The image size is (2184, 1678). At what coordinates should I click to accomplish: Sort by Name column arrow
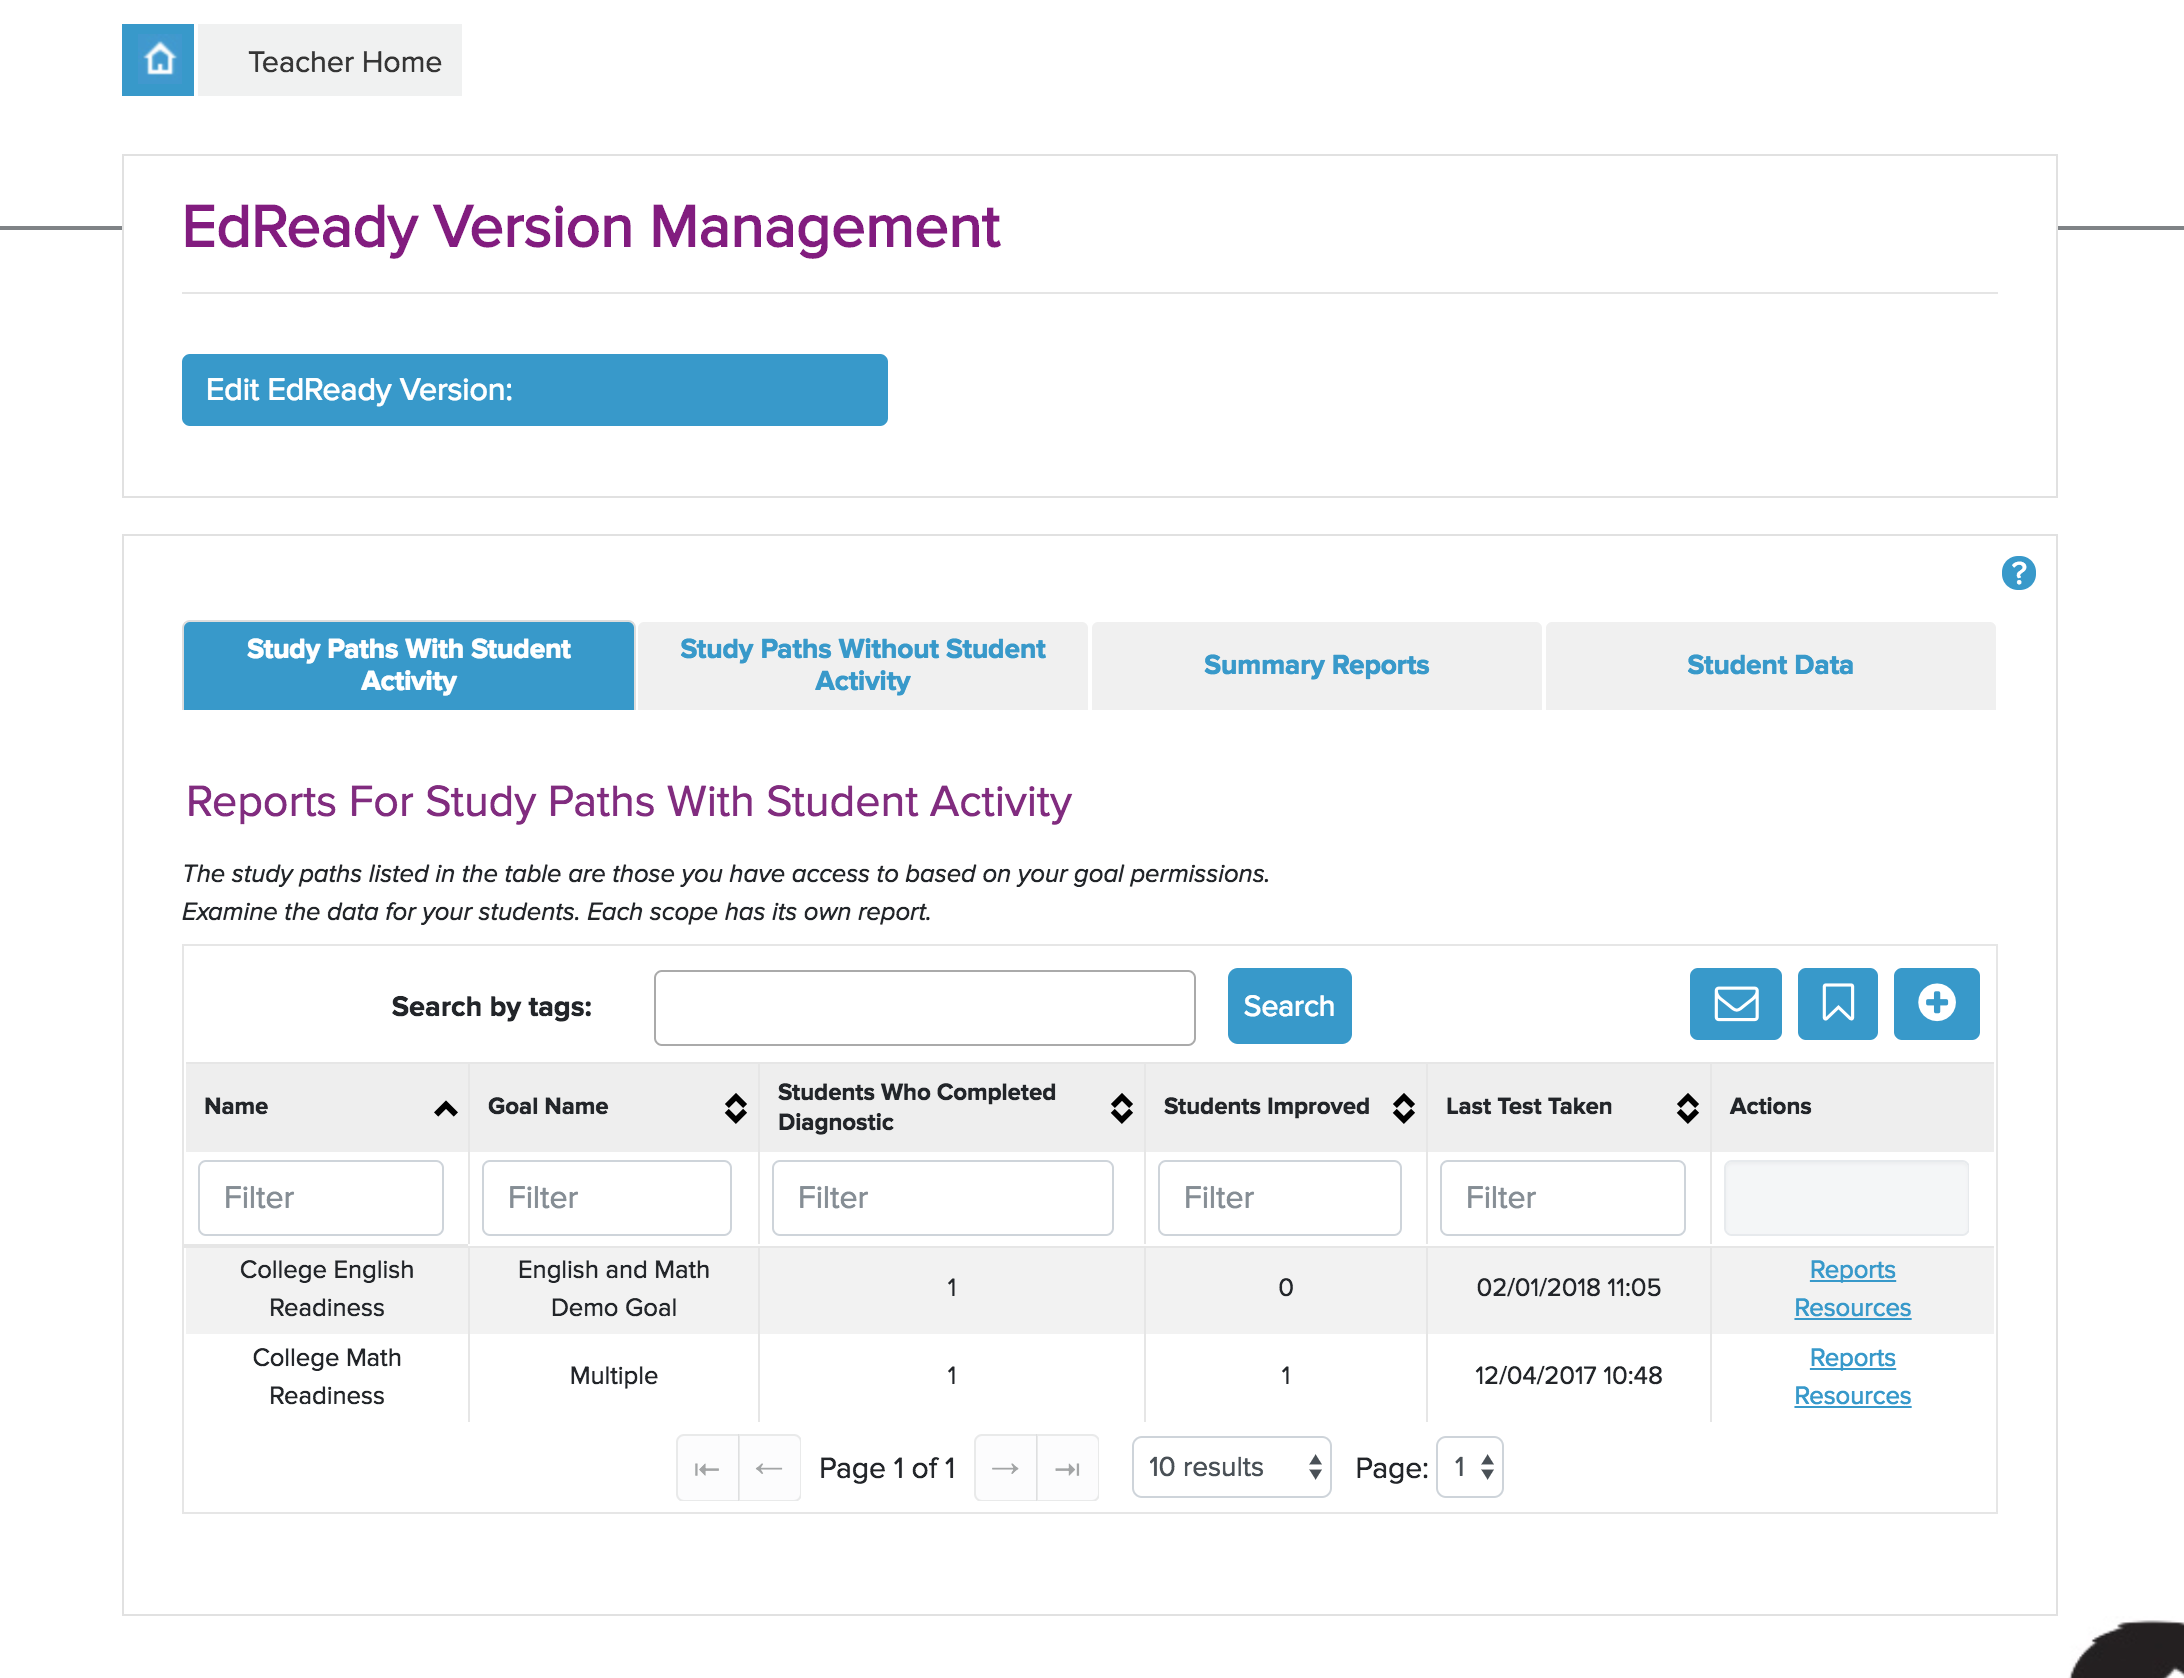click(x=446, y=1108)
